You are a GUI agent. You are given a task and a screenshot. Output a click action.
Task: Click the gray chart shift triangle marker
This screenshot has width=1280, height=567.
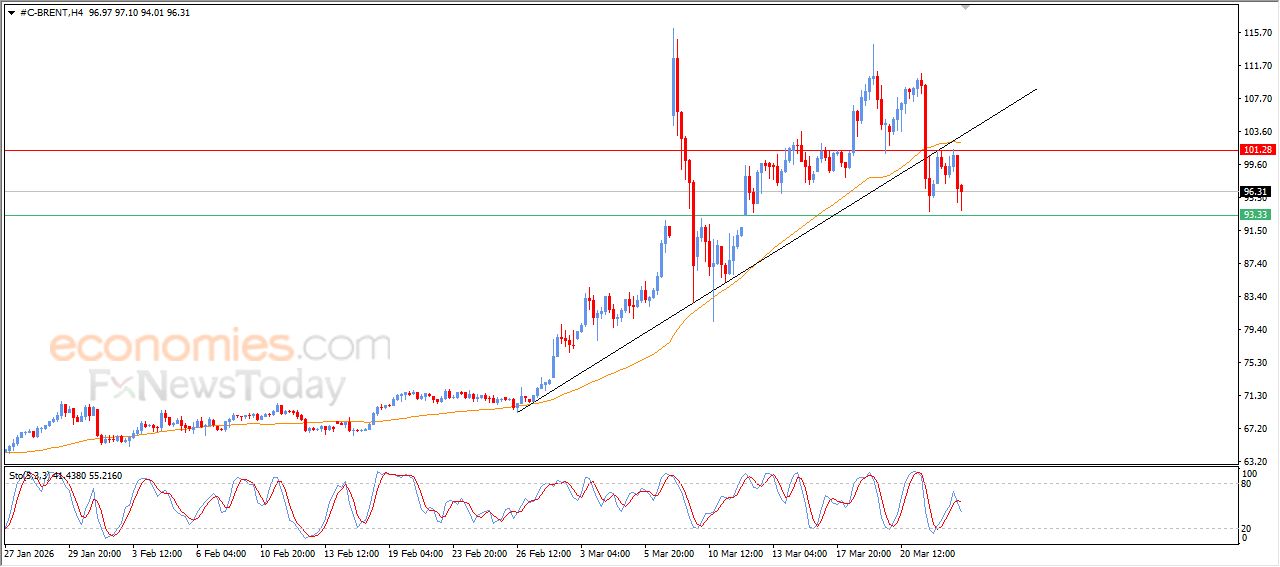pyautogui.click(x=965, y=6)
